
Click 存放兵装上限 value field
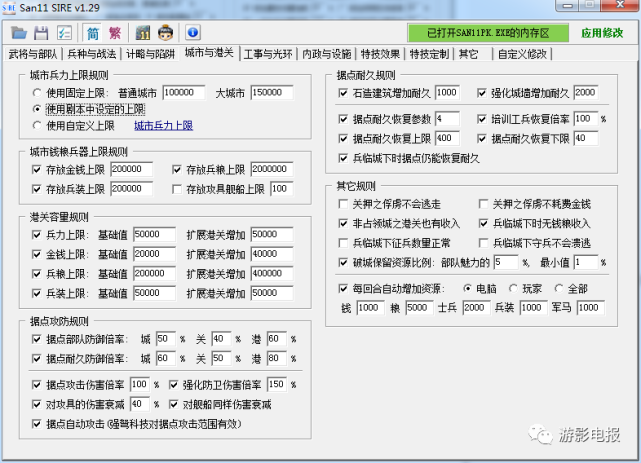(x=132, y=188)
